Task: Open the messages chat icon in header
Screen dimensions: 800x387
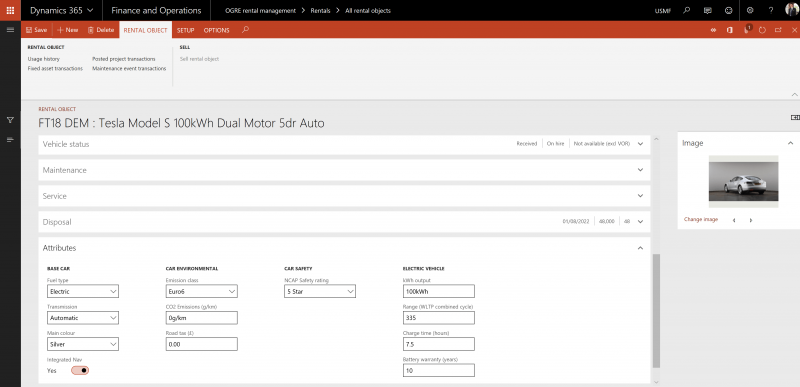Action: pos(708,10)
